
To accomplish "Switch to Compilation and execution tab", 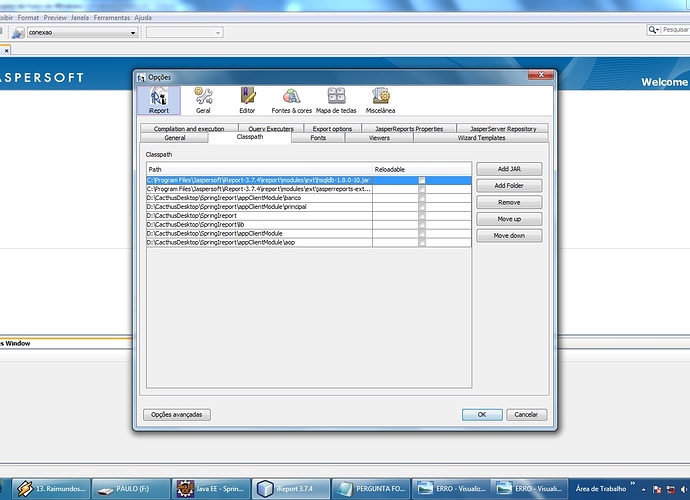I will 189,129.
